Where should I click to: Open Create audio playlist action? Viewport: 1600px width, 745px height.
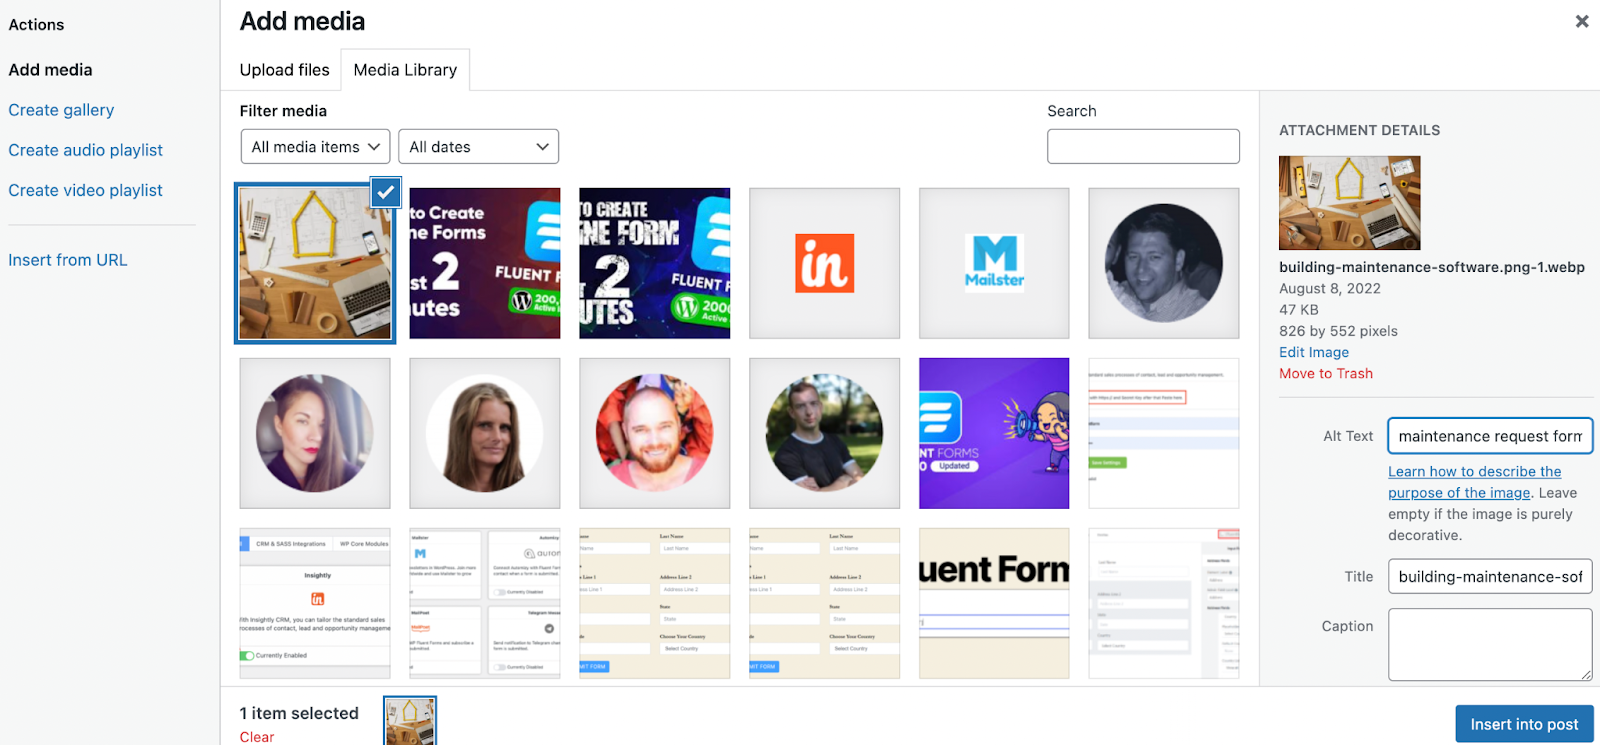pyautogui.click(x=85, y=150)
